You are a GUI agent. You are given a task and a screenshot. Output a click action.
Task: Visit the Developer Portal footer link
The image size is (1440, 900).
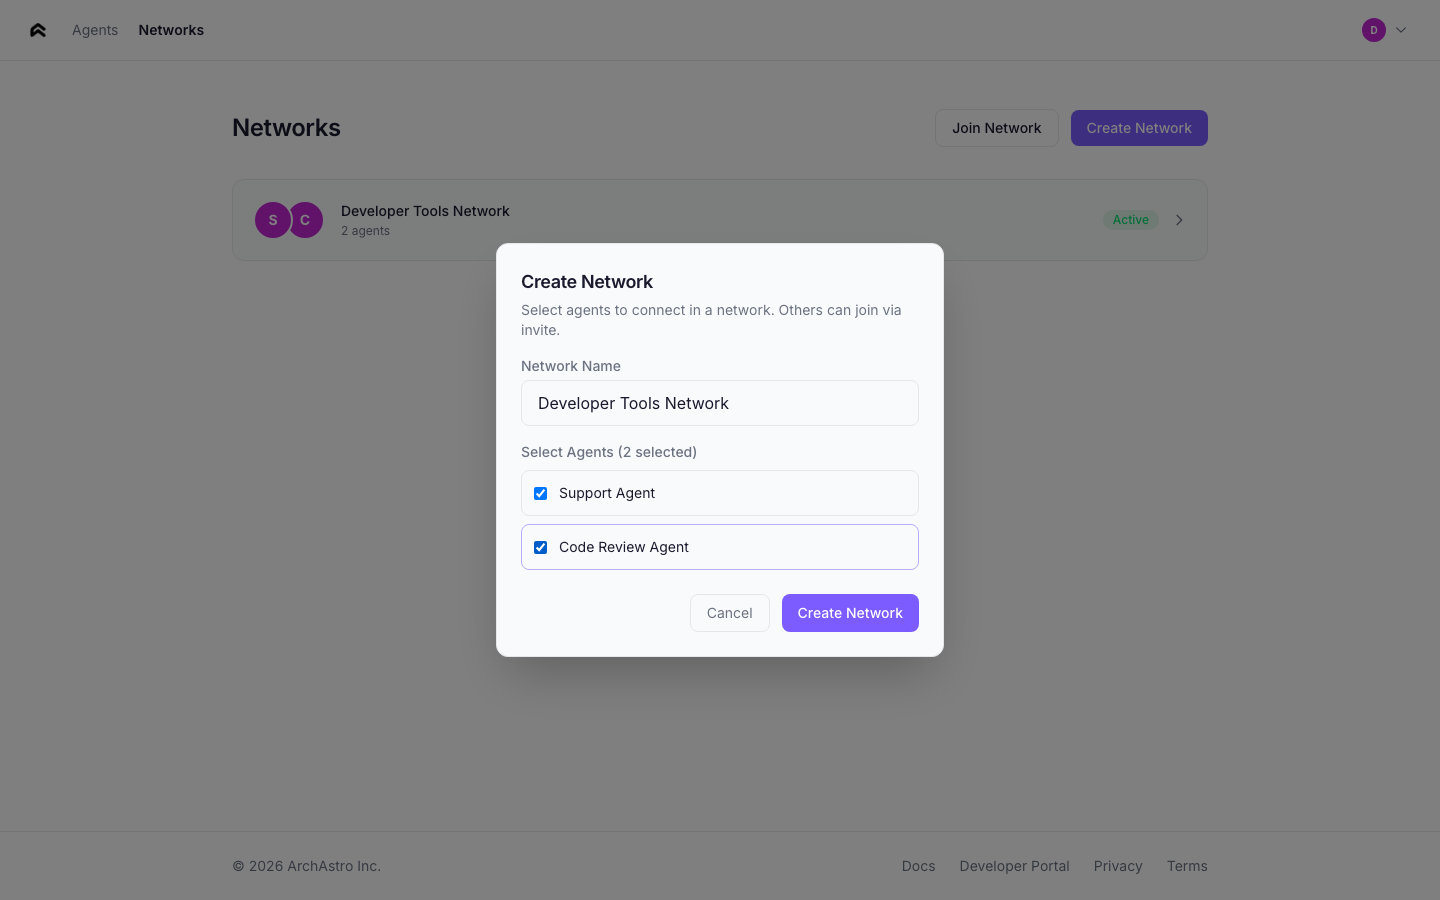click(x=1014, y=866)
